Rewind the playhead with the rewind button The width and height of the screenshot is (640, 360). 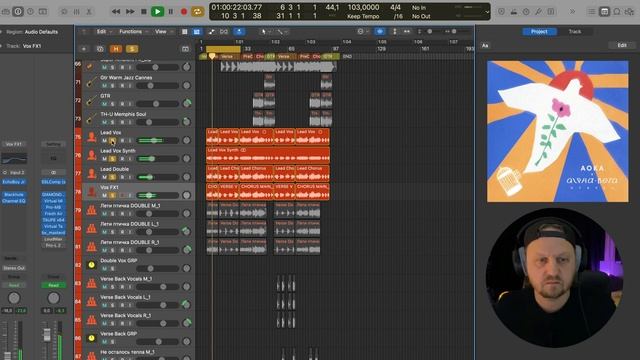tap(116, 11)
